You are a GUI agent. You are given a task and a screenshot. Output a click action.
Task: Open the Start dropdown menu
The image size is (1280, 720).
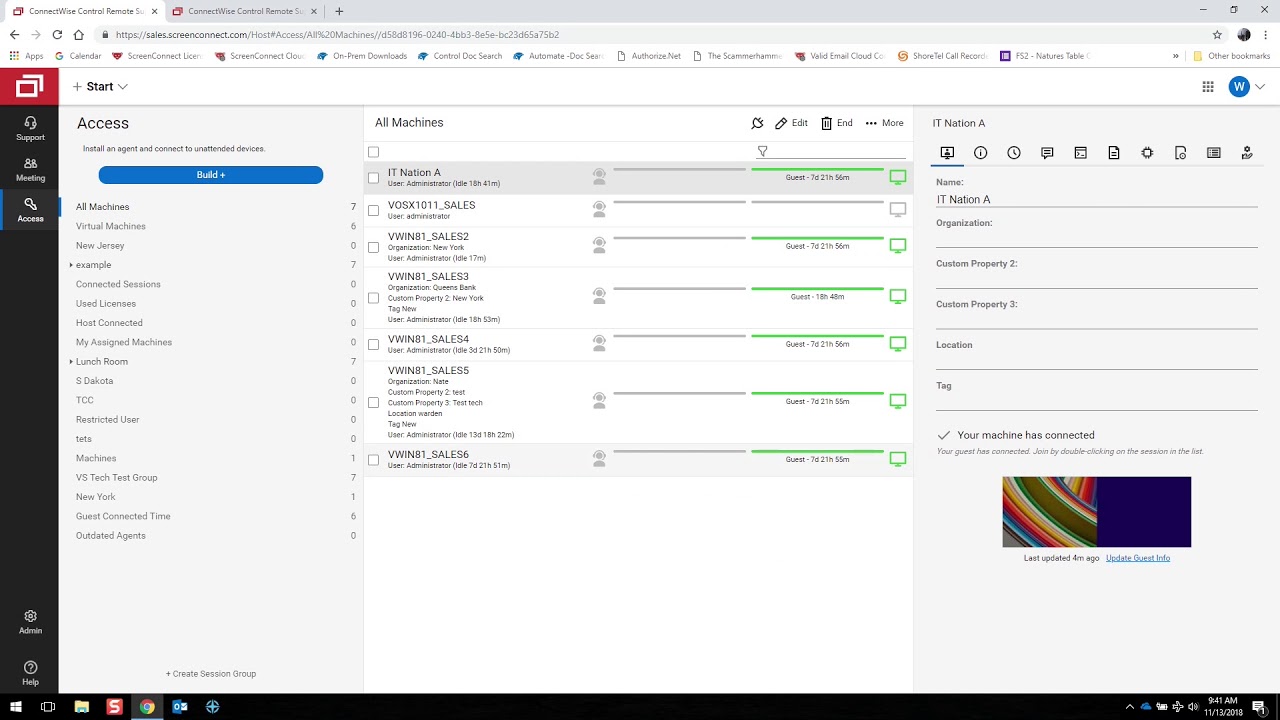pos(100,87)
